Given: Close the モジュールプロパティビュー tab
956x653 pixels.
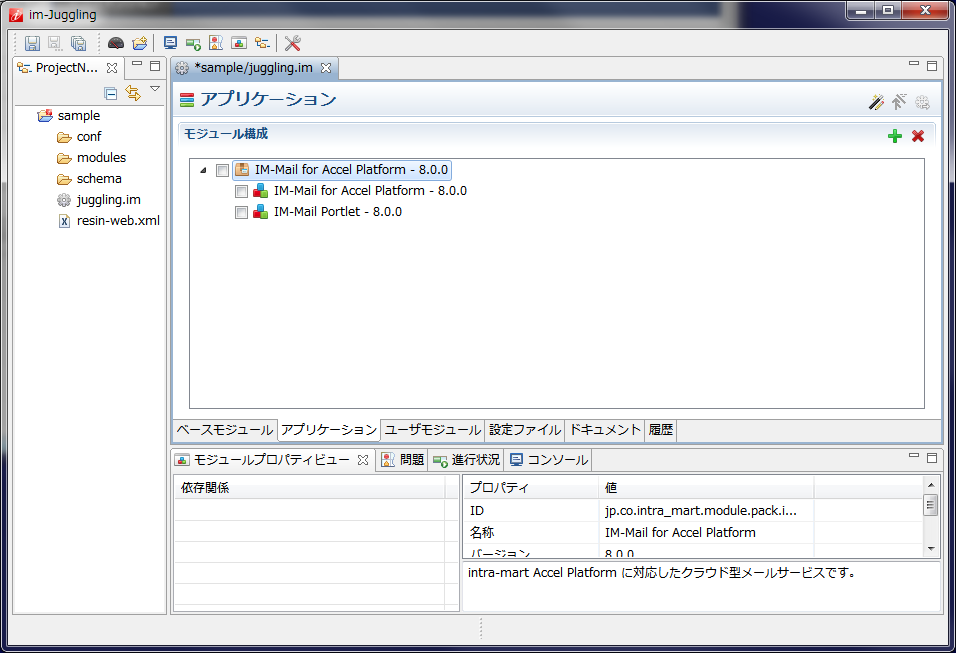Looking at the screenshot, I should tap(363, 460).
